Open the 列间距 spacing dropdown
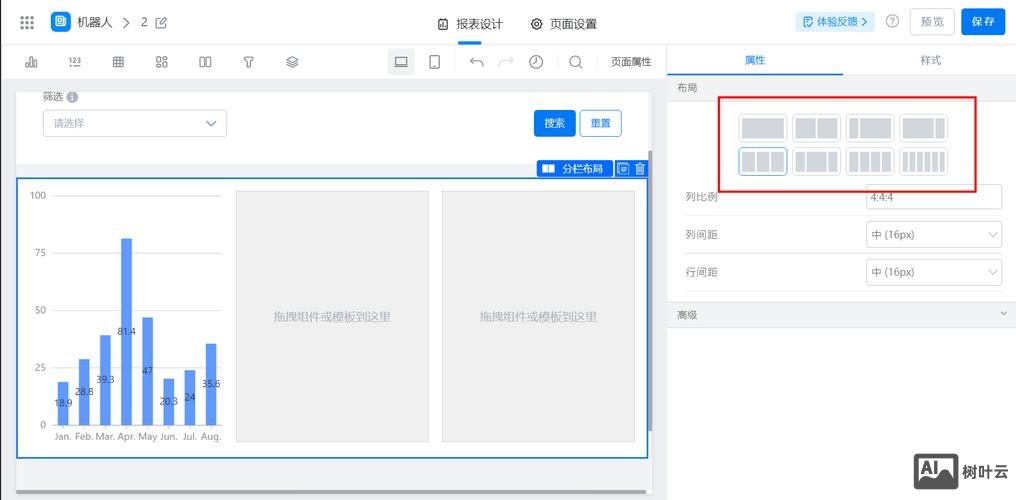 [934, 234]
